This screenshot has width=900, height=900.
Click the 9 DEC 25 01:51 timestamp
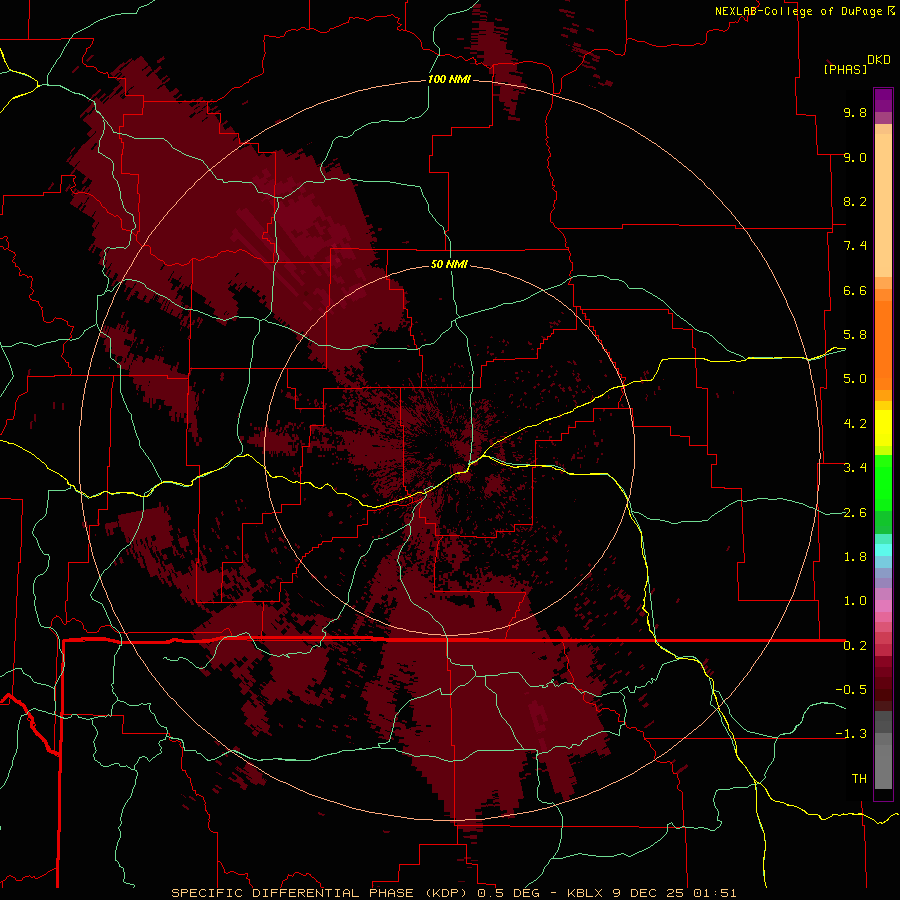[x=675, y=893]
